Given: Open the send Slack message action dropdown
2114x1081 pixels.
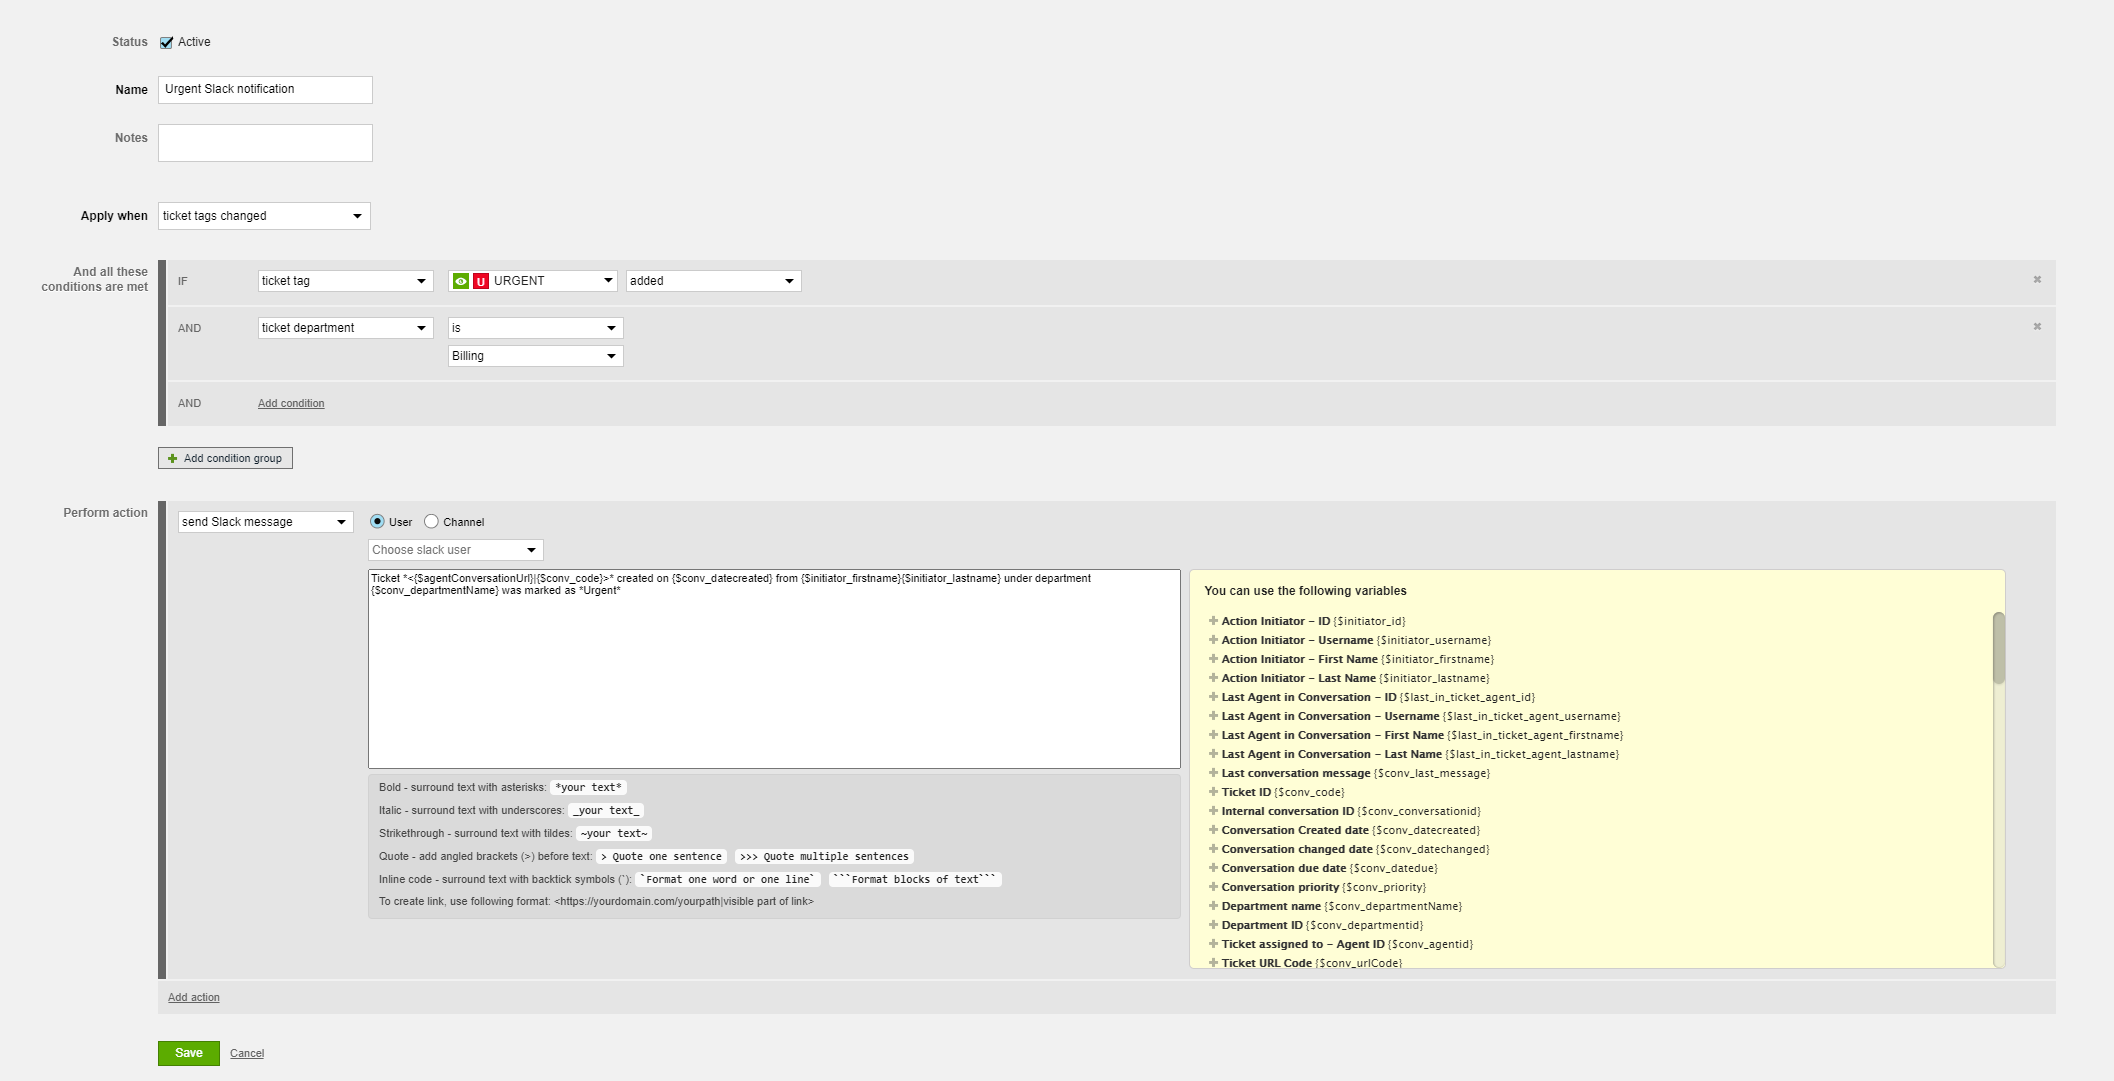Looking at the screenshot, I should 266,522.
